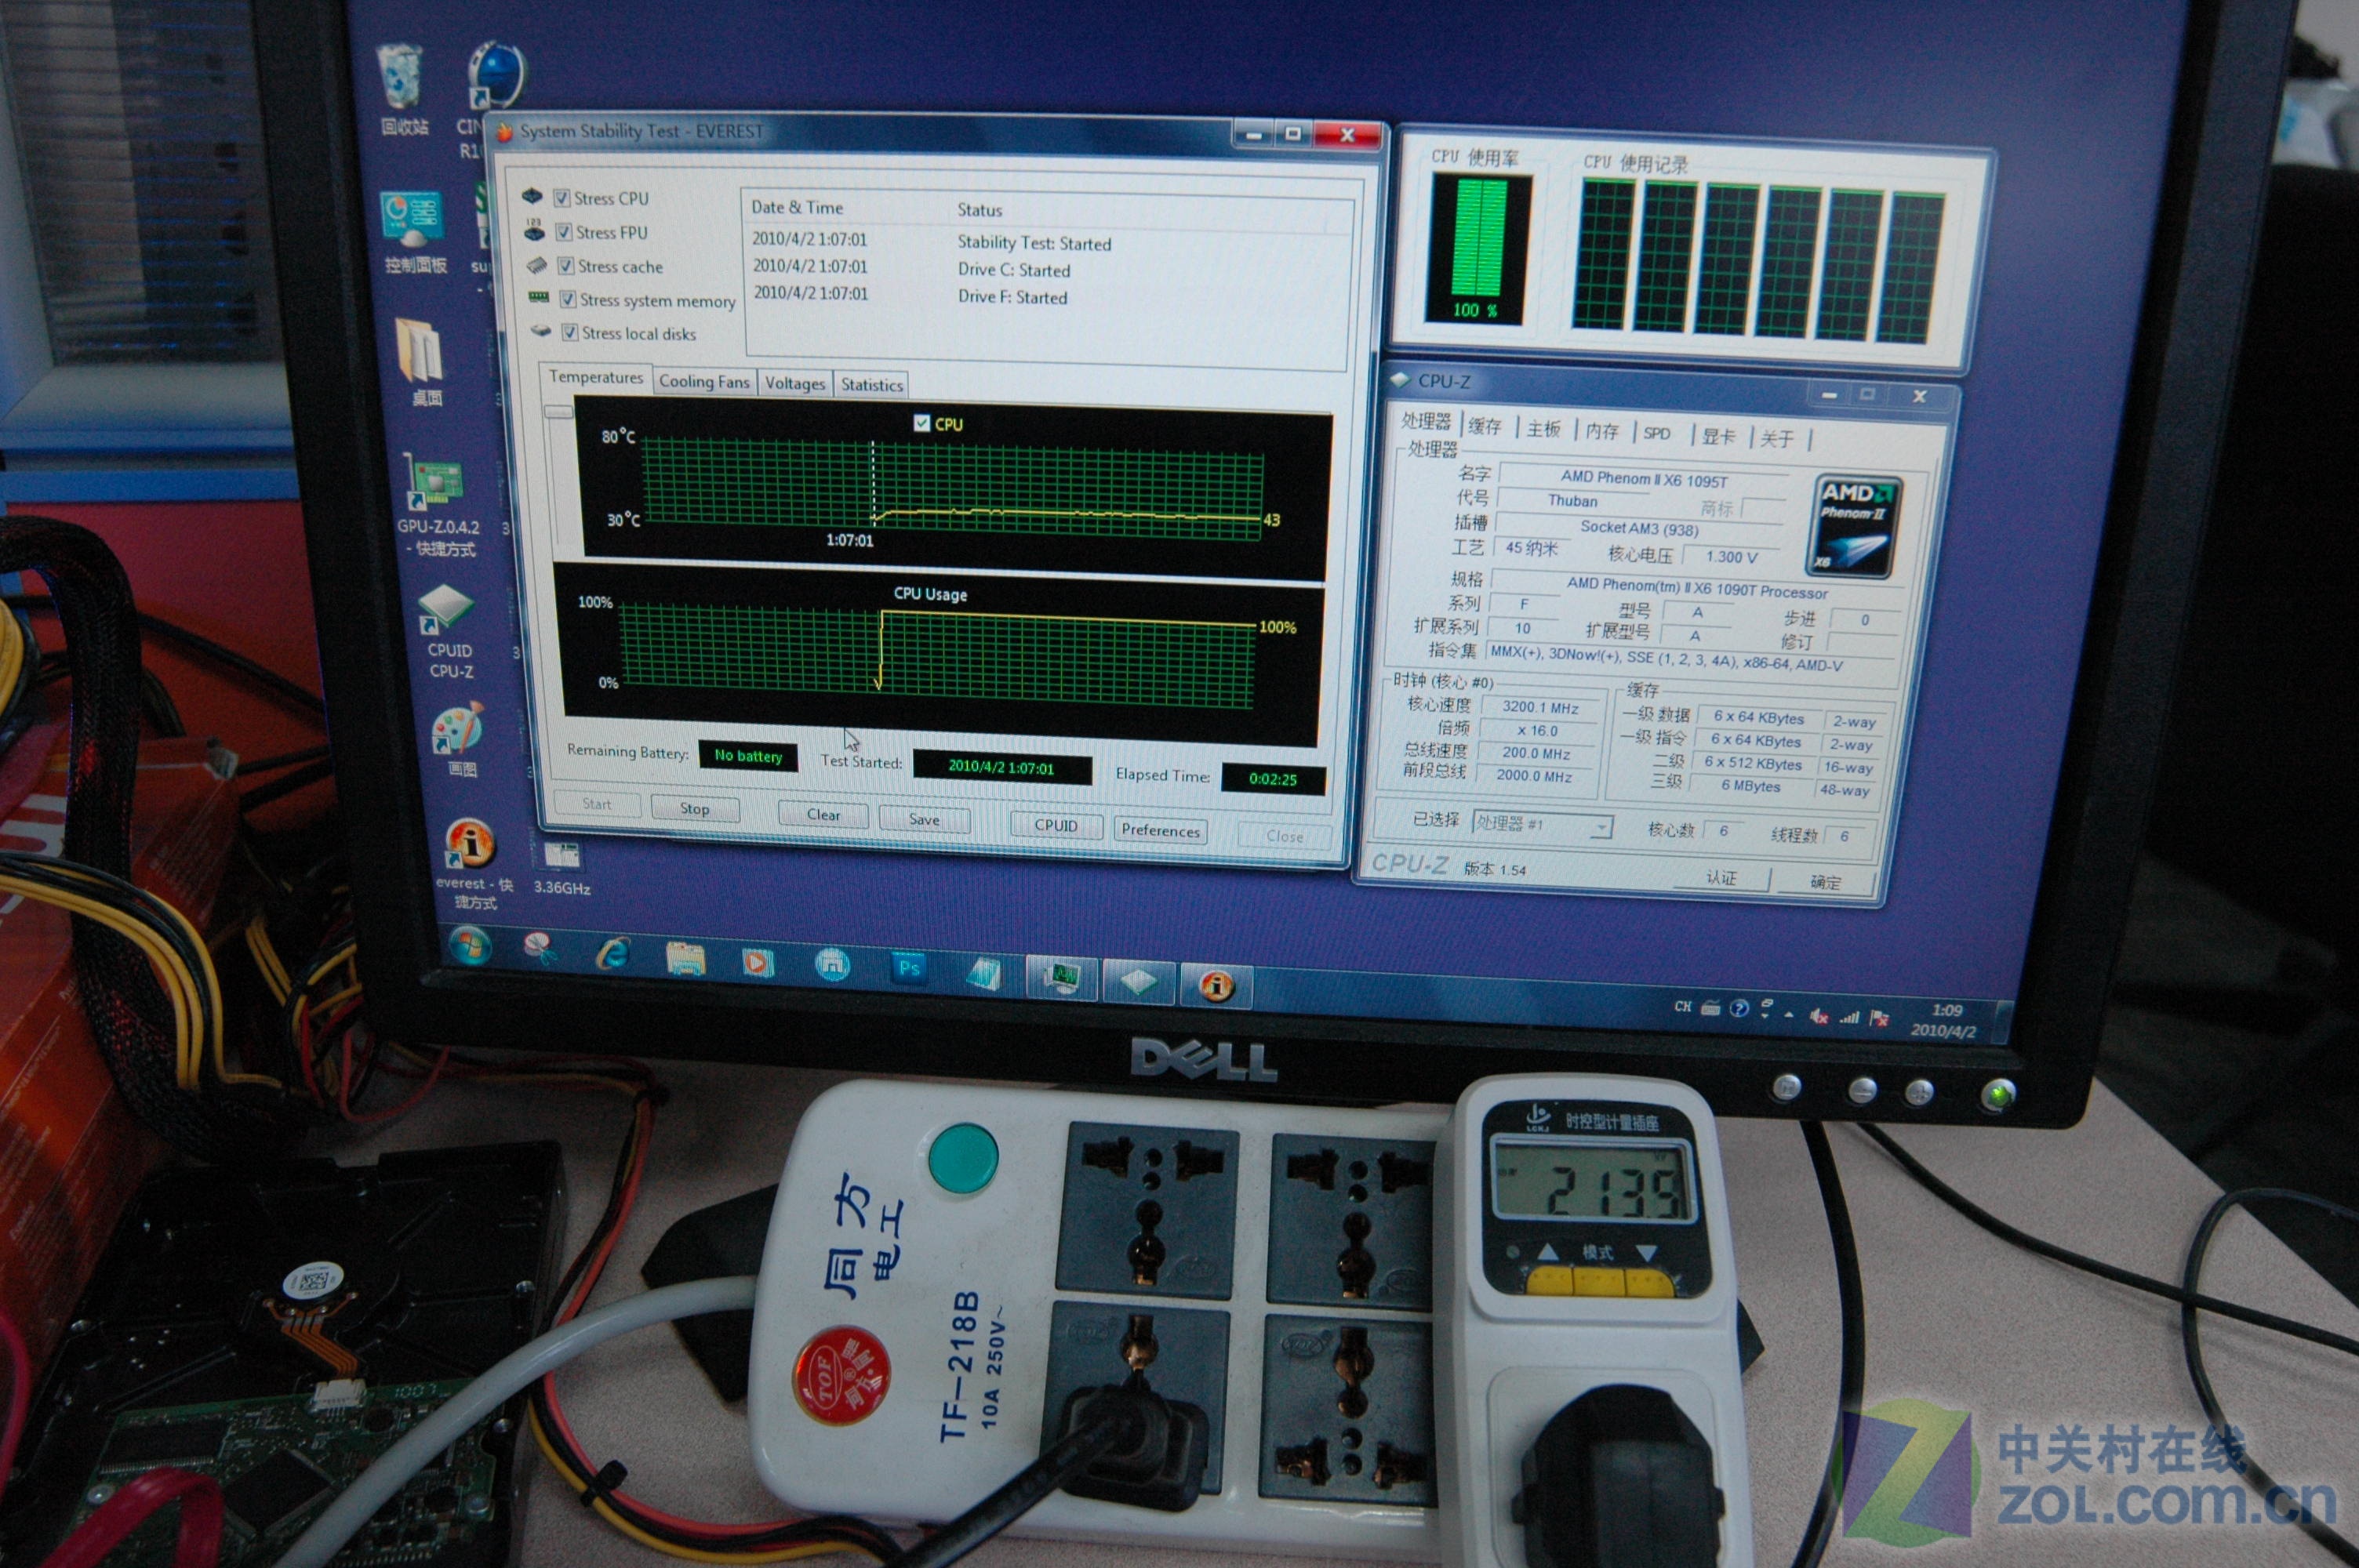Open the 主板 tab in CPU-Z
The height and width of the screenshot is (1568, 2359).
coord(1543,429)
